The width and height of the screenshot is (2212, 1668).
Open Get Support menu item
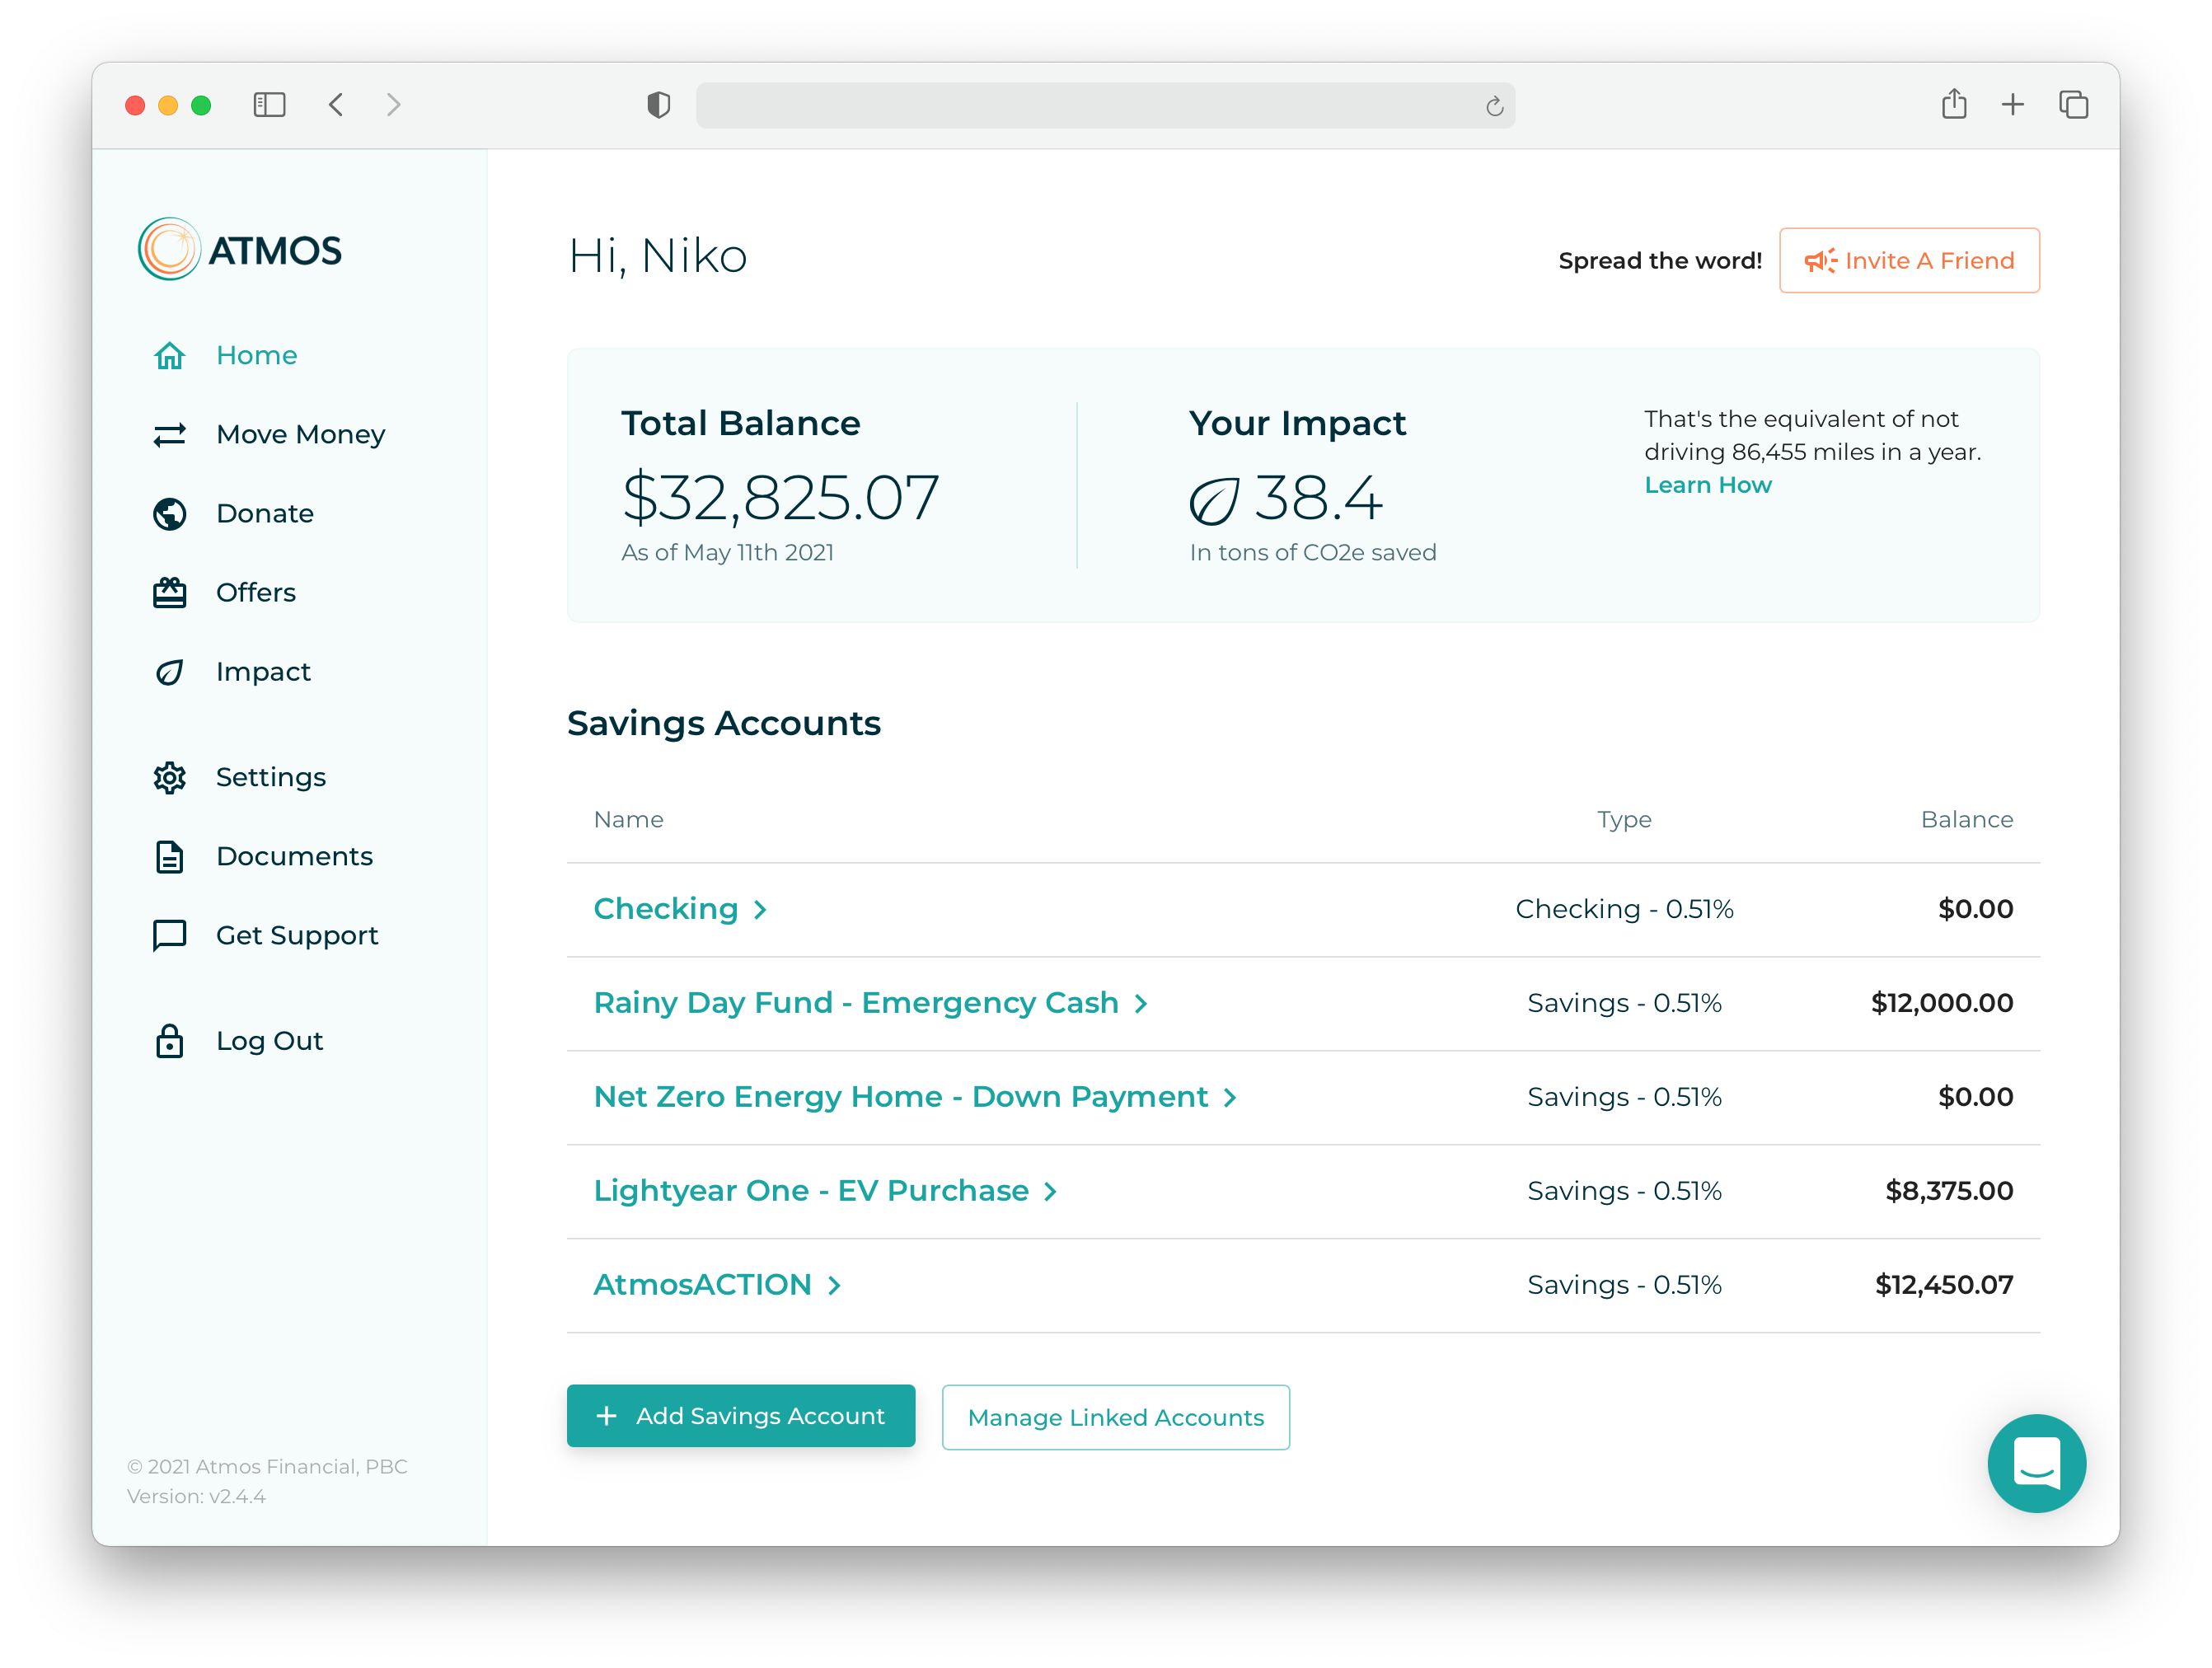pyautogui.click(x=296, y=936)
